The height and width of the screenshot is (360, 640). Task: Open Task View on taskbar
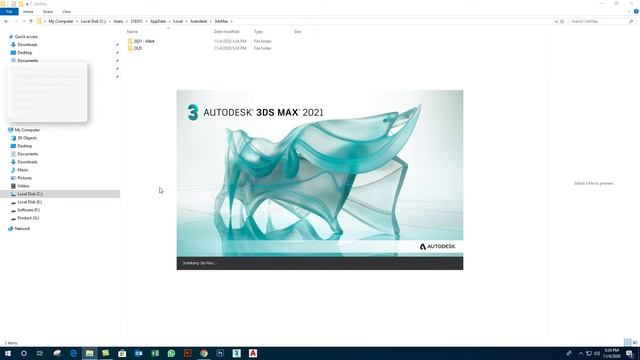click(40, 353)
